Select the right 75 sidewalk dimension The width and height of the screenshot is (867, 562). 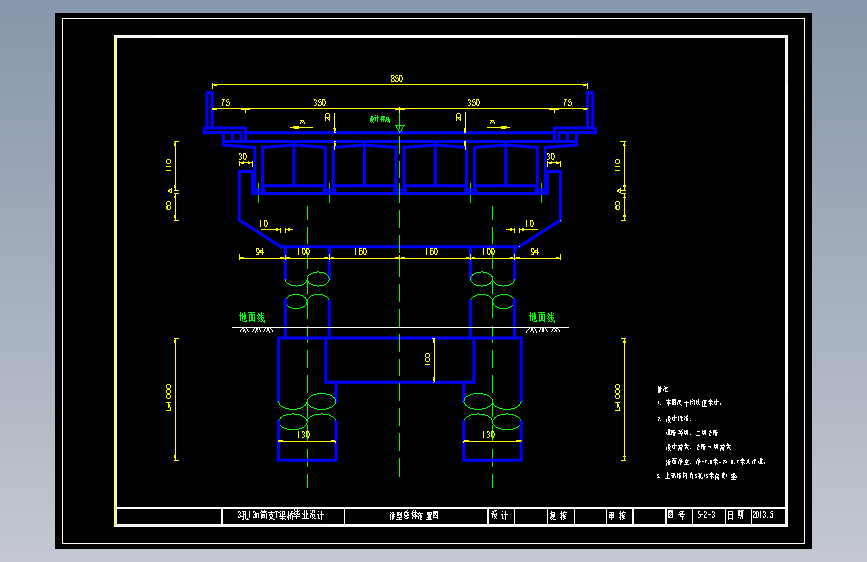point(568,102)
